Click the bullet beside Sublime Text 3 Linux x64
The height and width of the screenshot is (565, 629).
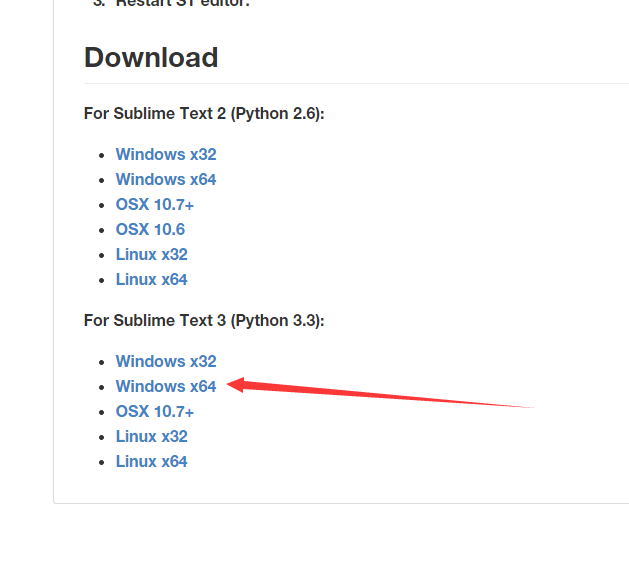(x=101, y=462)
